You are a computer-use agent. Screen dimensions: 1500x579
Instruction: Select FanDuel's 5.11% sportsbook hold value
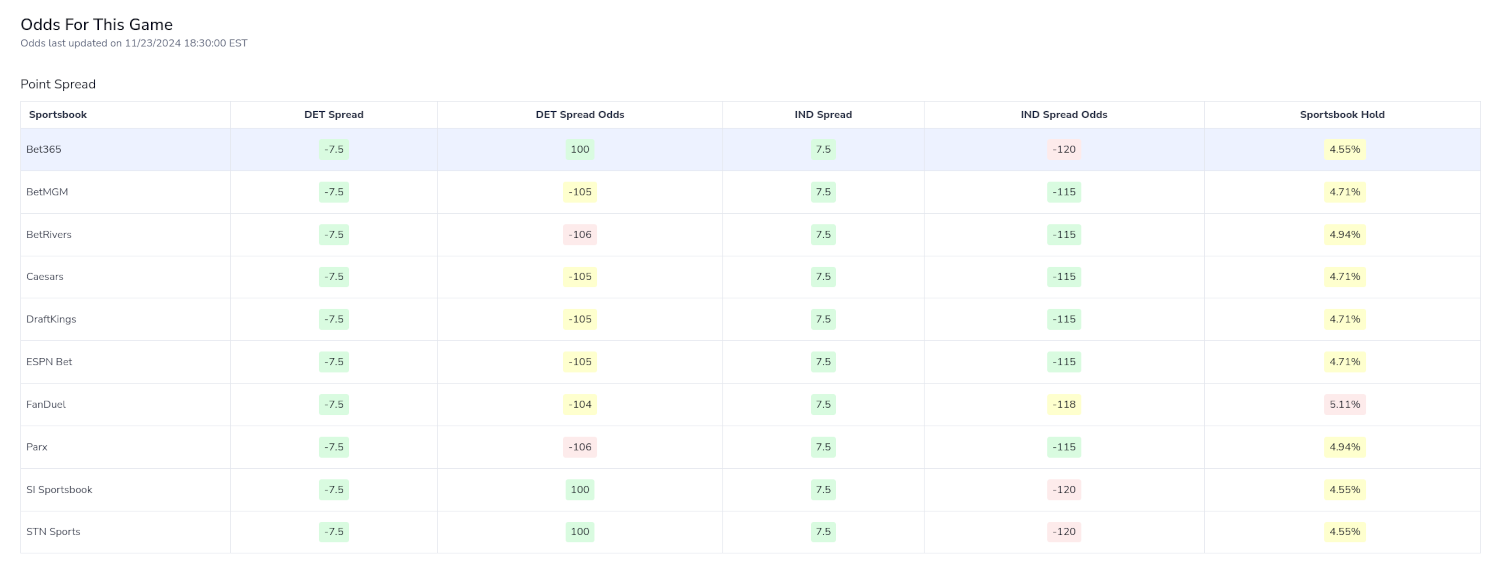[1343, 404]
